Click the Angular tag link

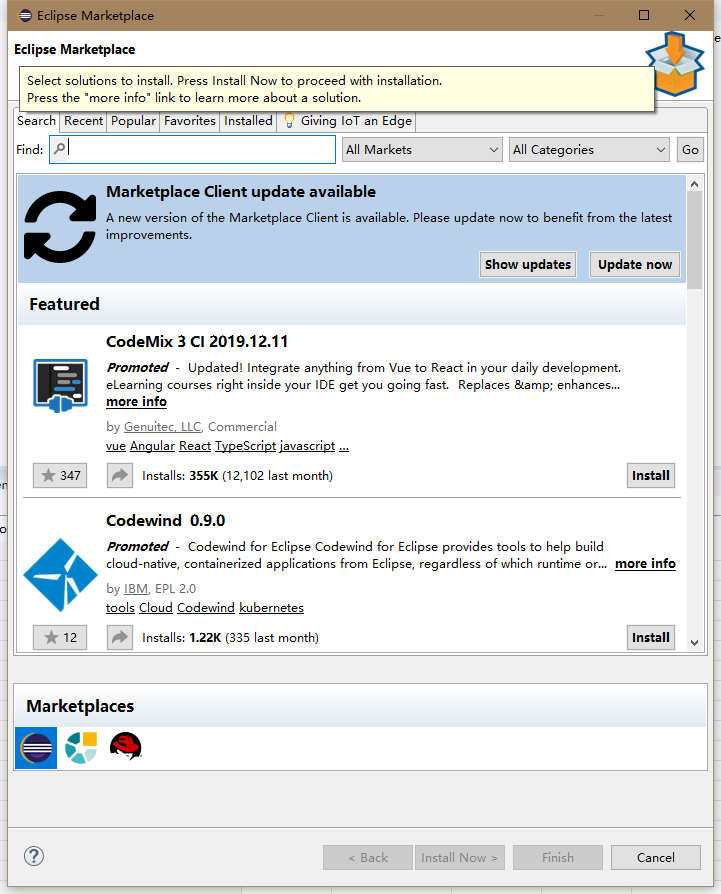152,446
